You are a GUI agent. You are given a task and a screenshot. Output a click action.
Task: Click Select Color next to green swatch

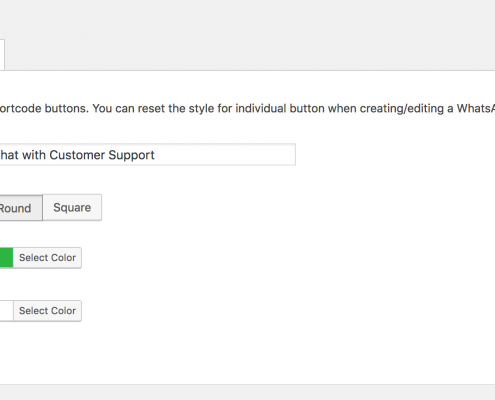pos(47,258)
